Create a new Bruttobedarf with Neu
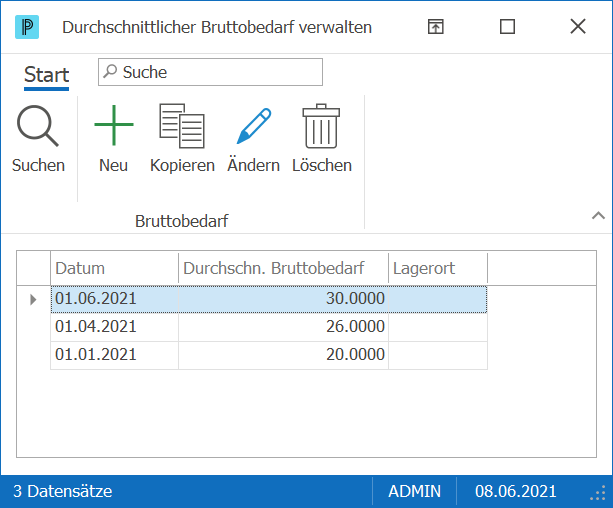This screenshot has height=508, width=613. tap(113, 139)
